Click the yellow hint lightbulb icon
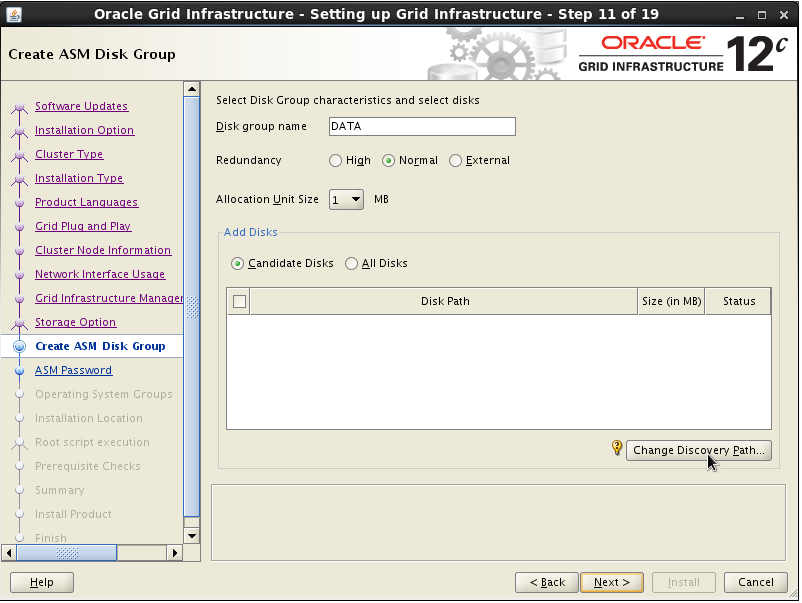This screenshot has width=802, height=603. 617,448
